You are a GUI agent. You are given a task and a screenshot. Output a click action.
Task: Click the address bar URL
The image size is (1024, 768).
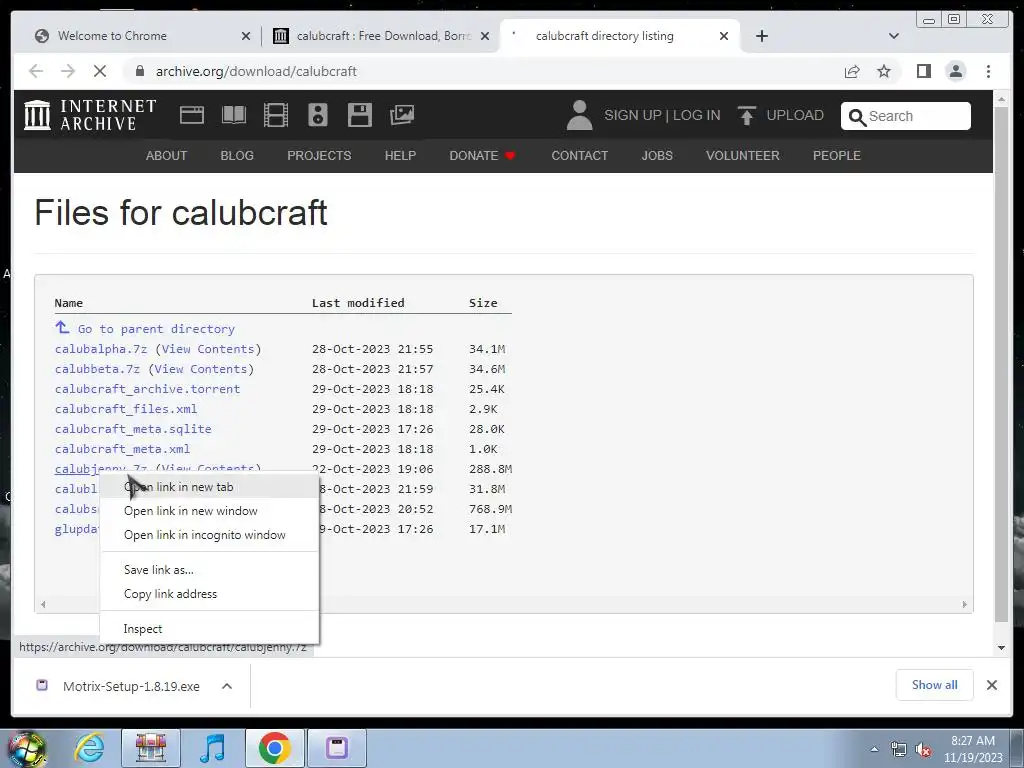coord(256,71)
